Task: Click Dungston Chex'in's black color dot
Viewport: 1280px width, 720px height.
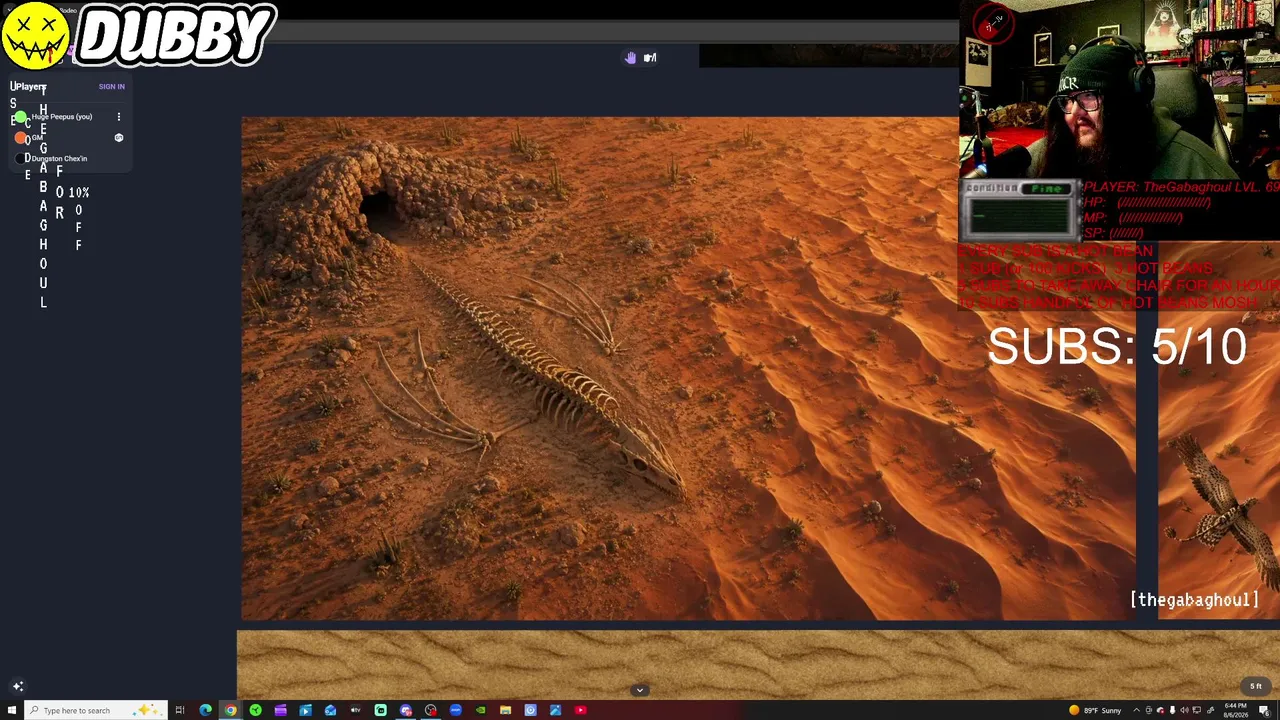Action: (20, 158)
